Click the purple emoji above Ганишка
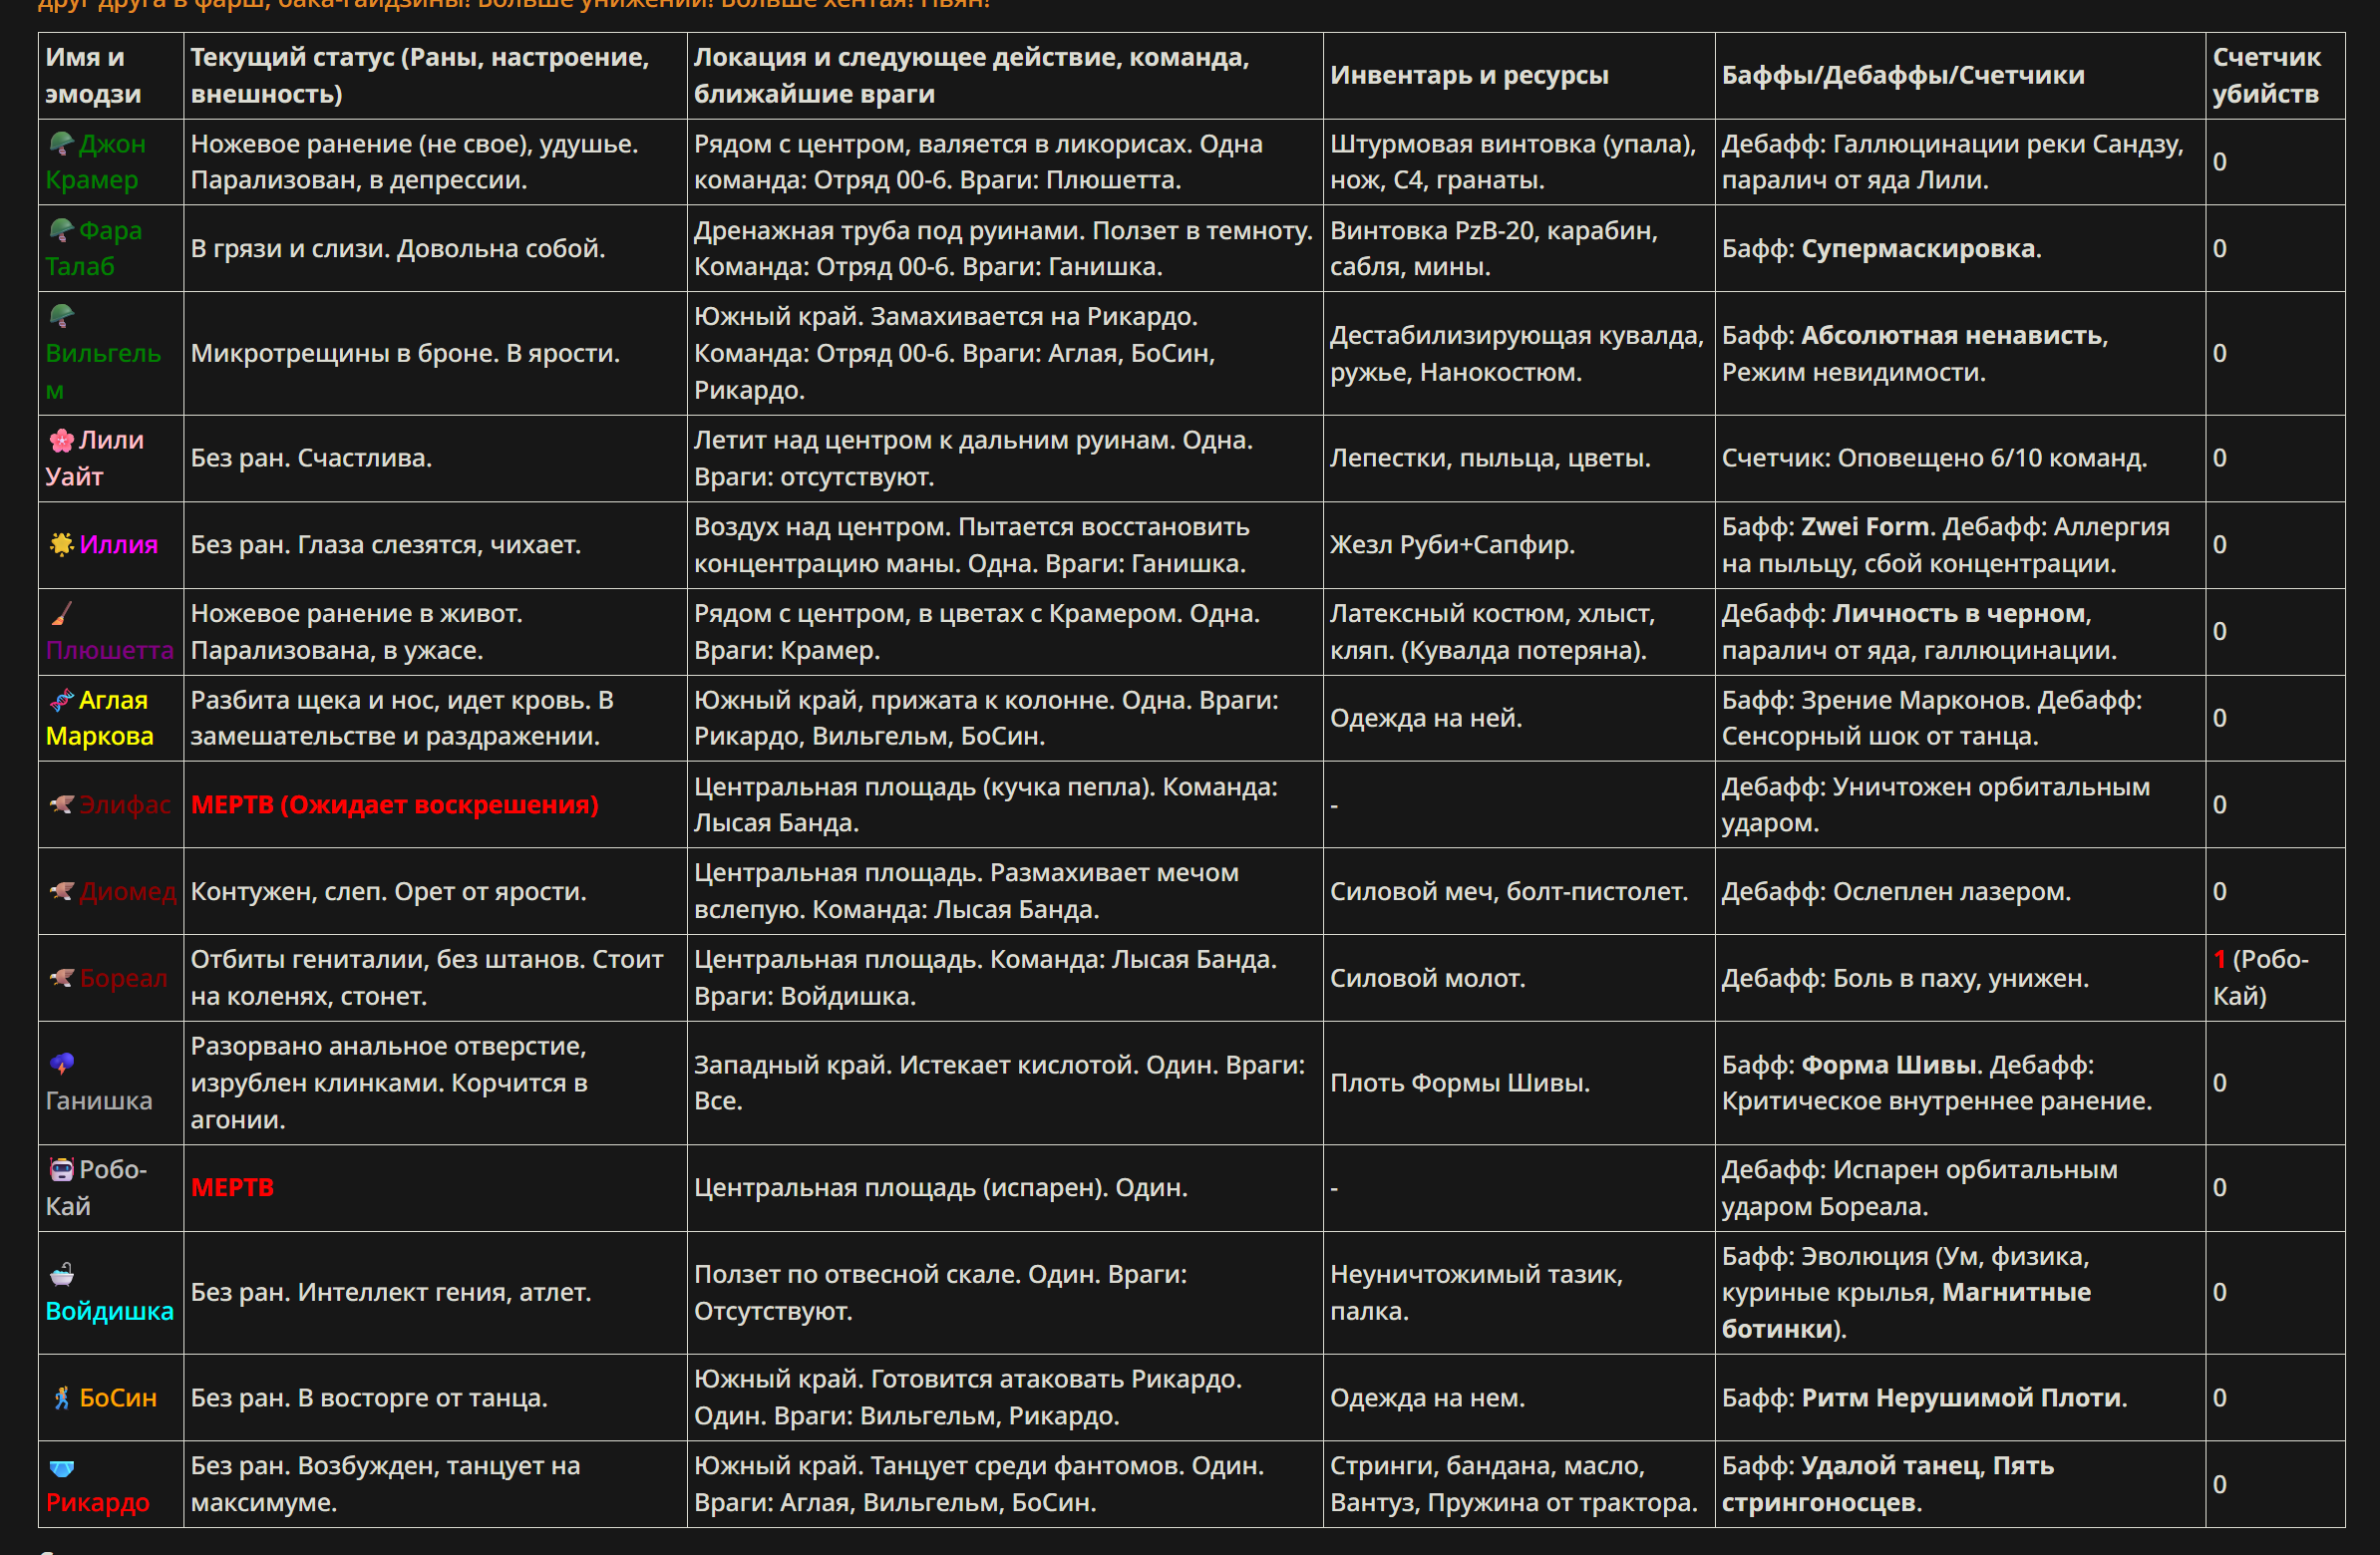Screen dimensions: 2380x1555 tap(62, 1064)
